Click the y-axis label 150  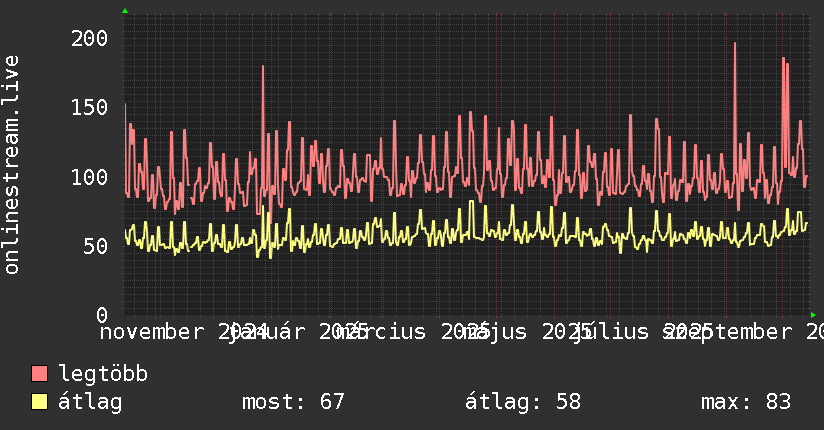89,107
